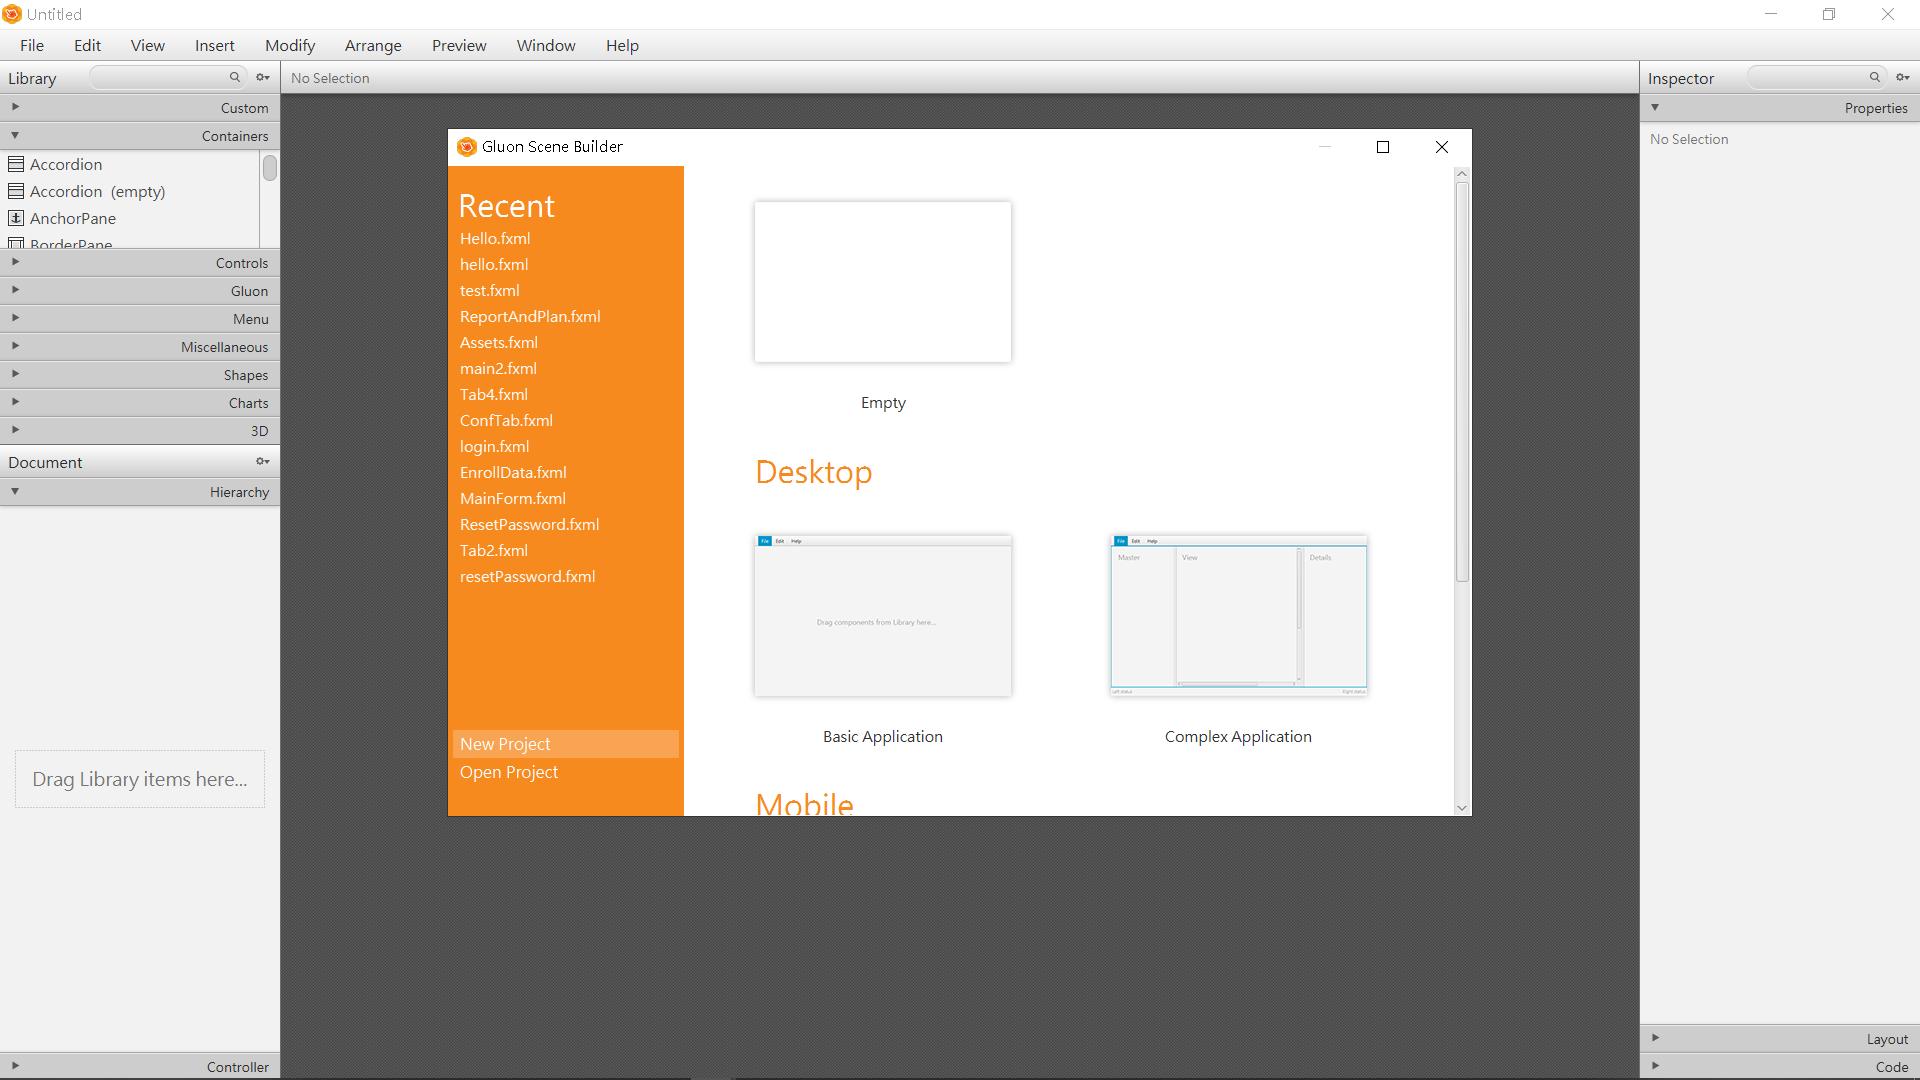The width and height of the screenshot is (1920, 1080).
Task: Open recent file ReportAndPlan.fxml
Action: pos(530,316)
